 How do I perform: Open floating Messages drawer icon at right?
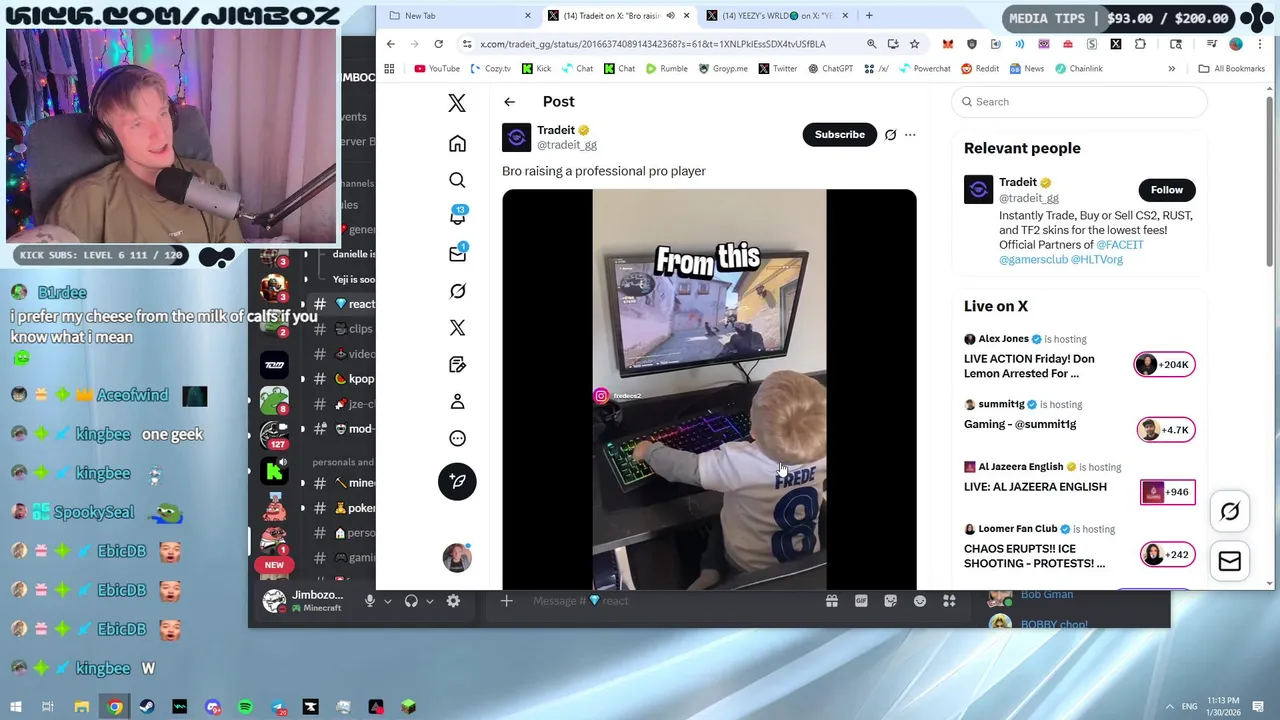1229,562
